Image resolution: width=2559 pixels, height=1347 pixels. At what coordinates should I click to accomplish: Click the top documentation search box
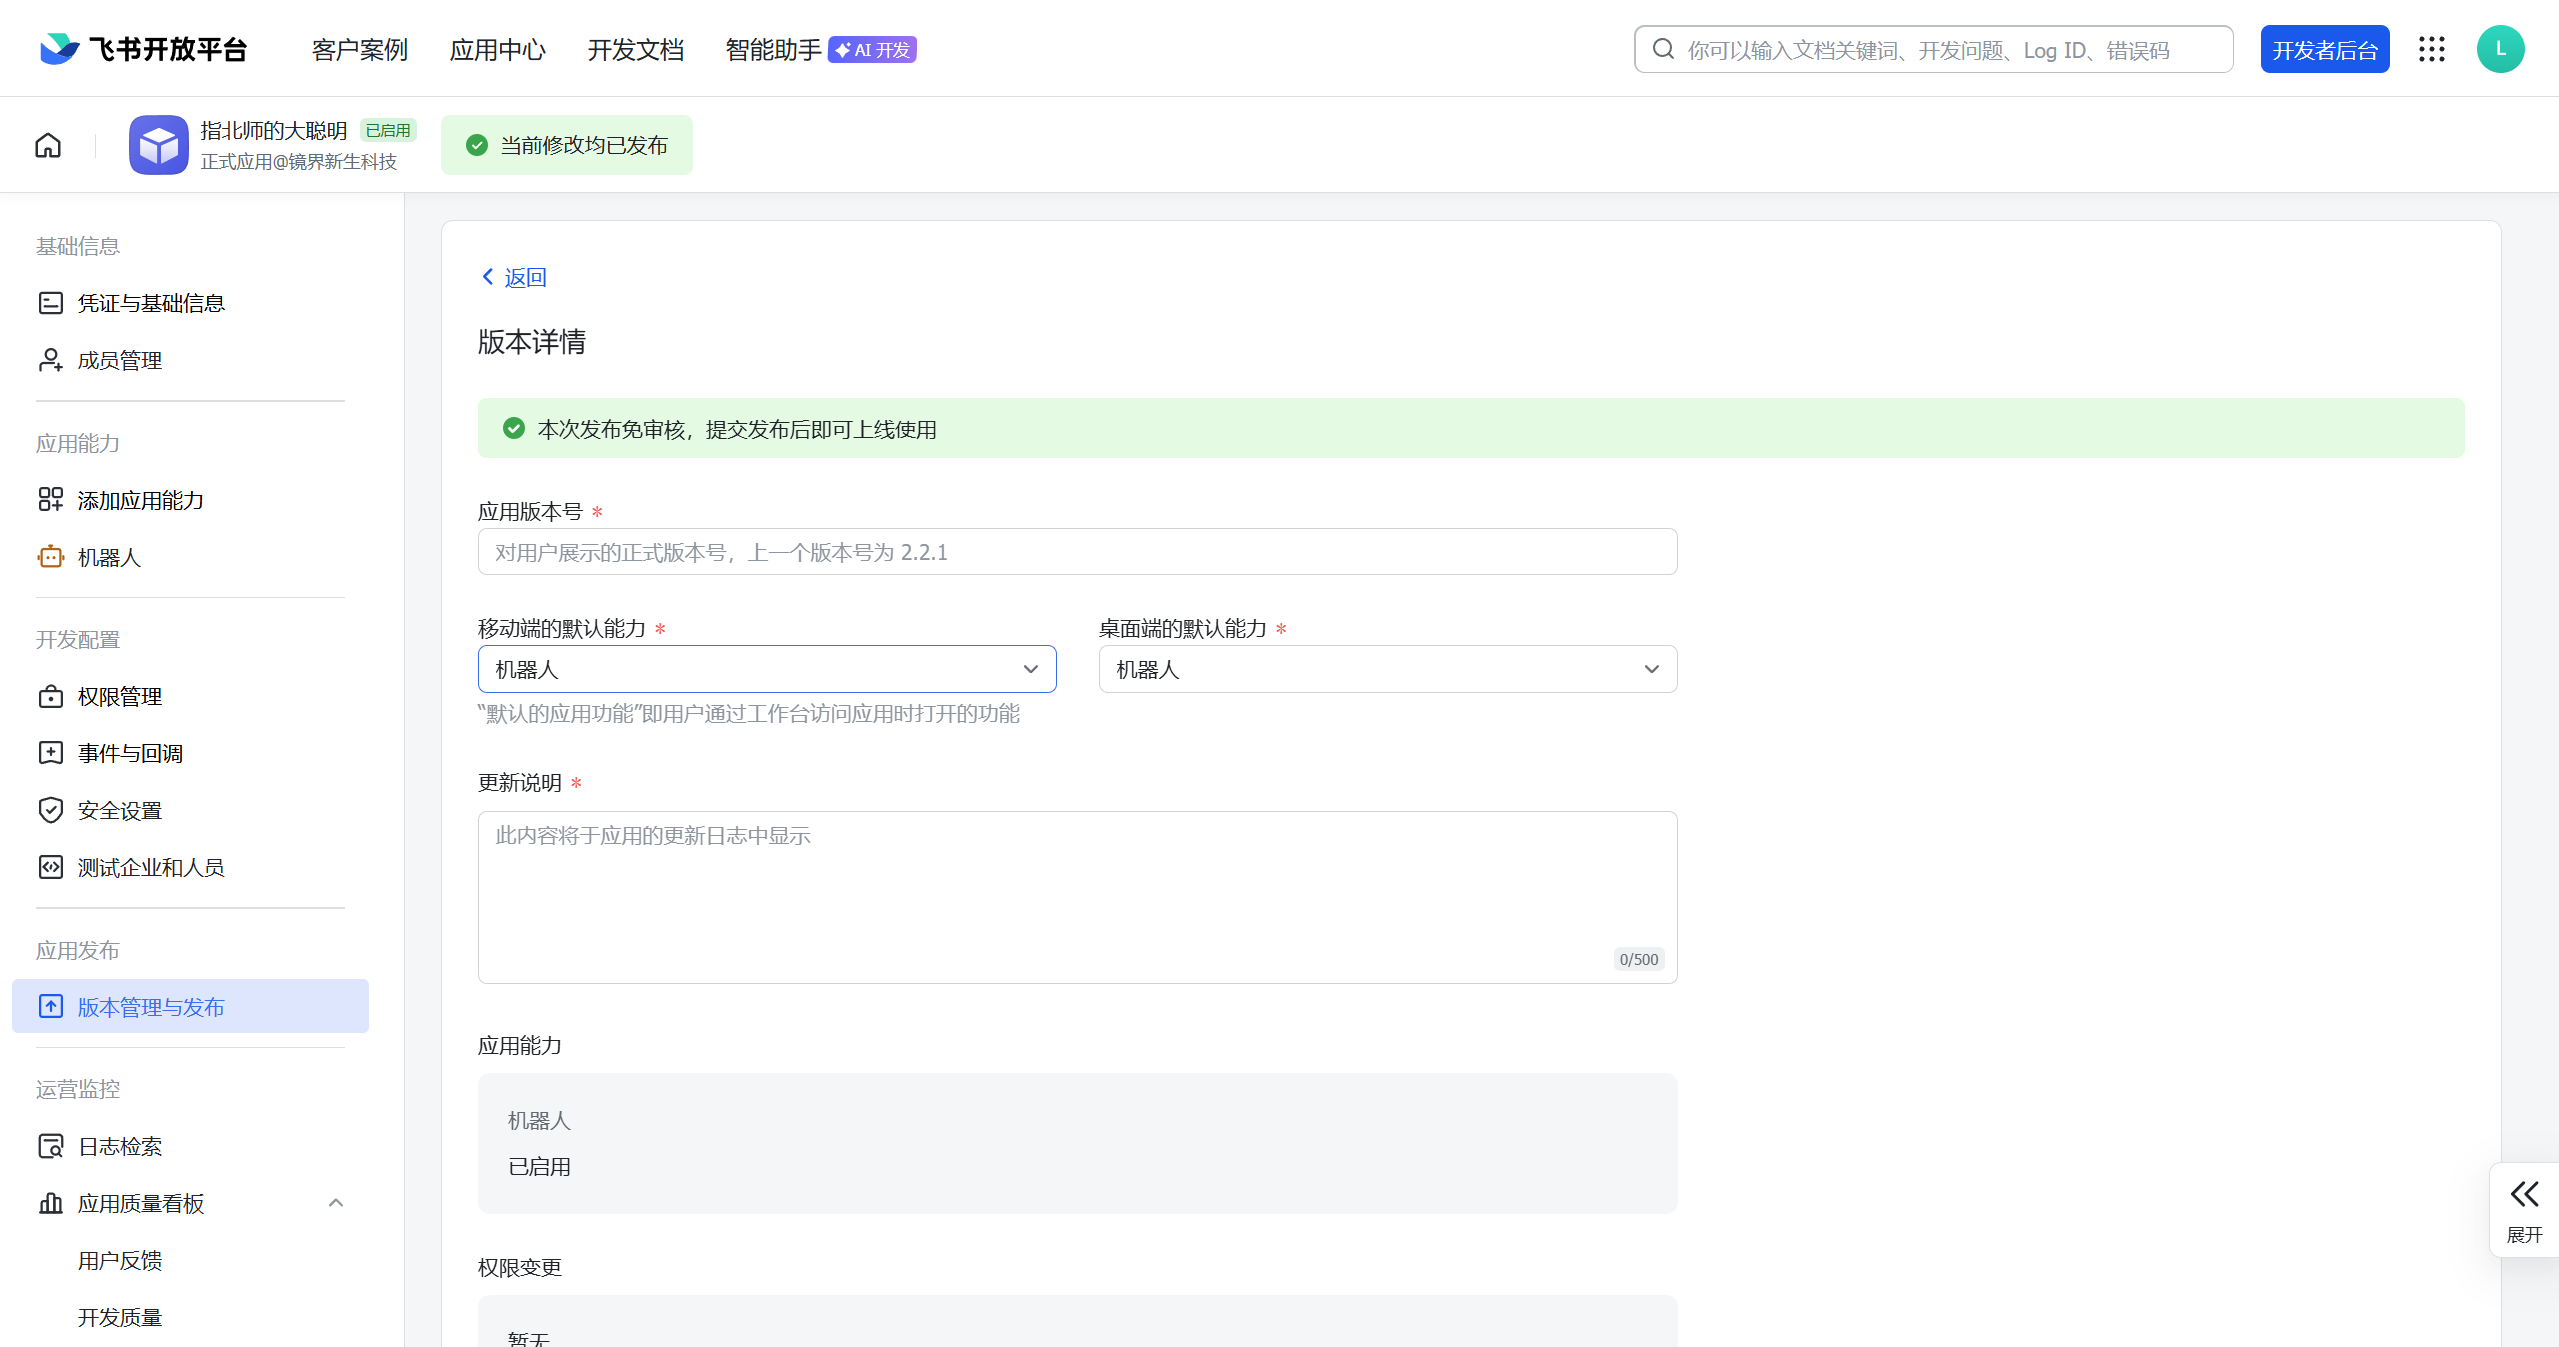[1933, 50]
